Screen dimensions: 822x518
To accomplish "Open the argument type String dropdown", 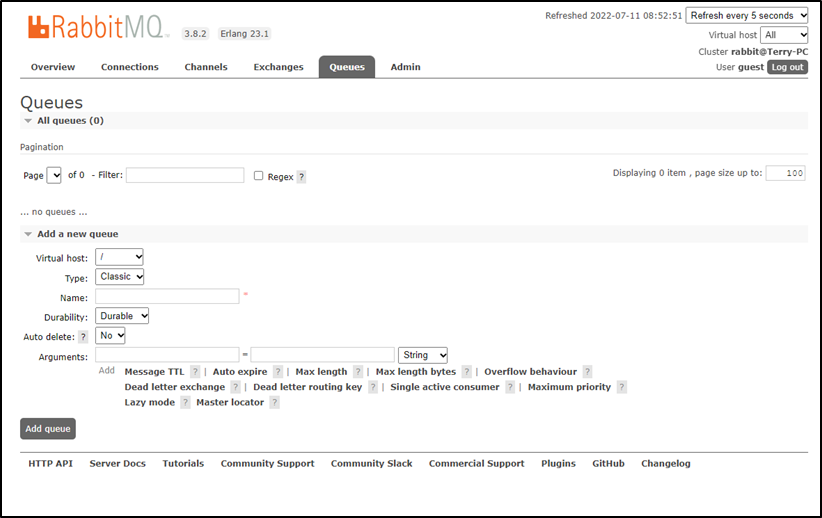I will coord(423,355).
